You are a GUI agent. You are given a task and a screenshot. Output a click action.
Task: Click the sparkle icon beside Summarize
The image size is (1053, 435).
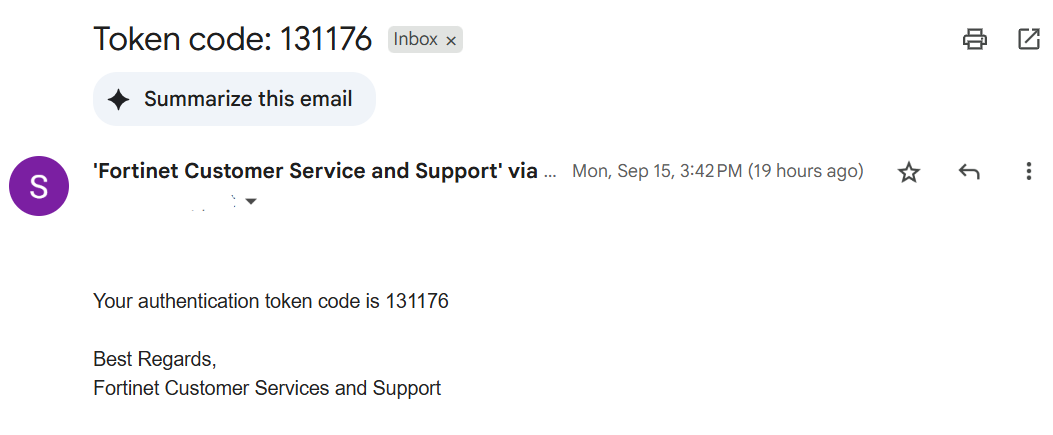(x=119, y=99)
